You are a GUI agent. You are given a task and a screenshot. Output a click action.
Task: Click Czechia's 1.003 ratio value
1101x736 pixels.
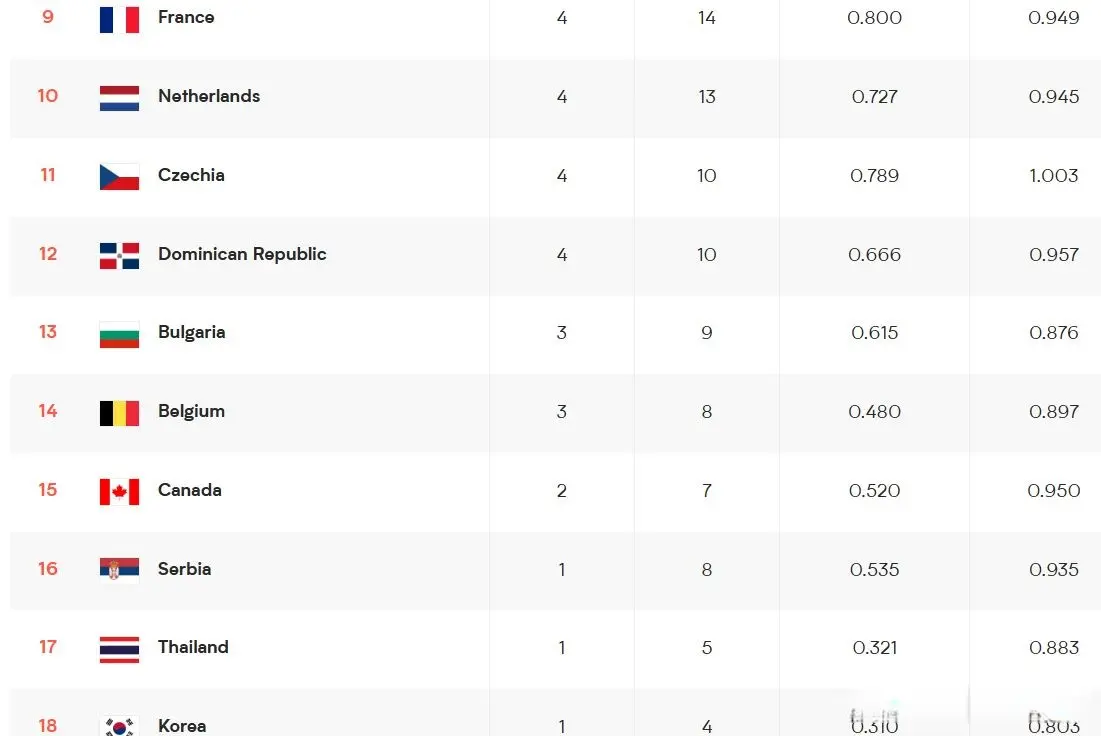pos(1053,176)
